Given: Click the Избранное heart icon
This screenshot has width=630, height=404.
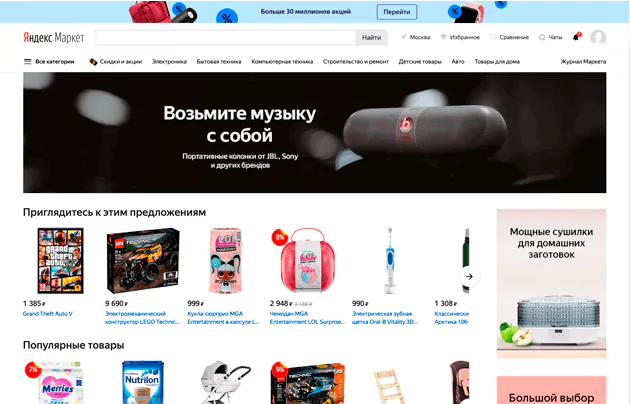Looking at the screenshot, I should click(x=443, y=37).
